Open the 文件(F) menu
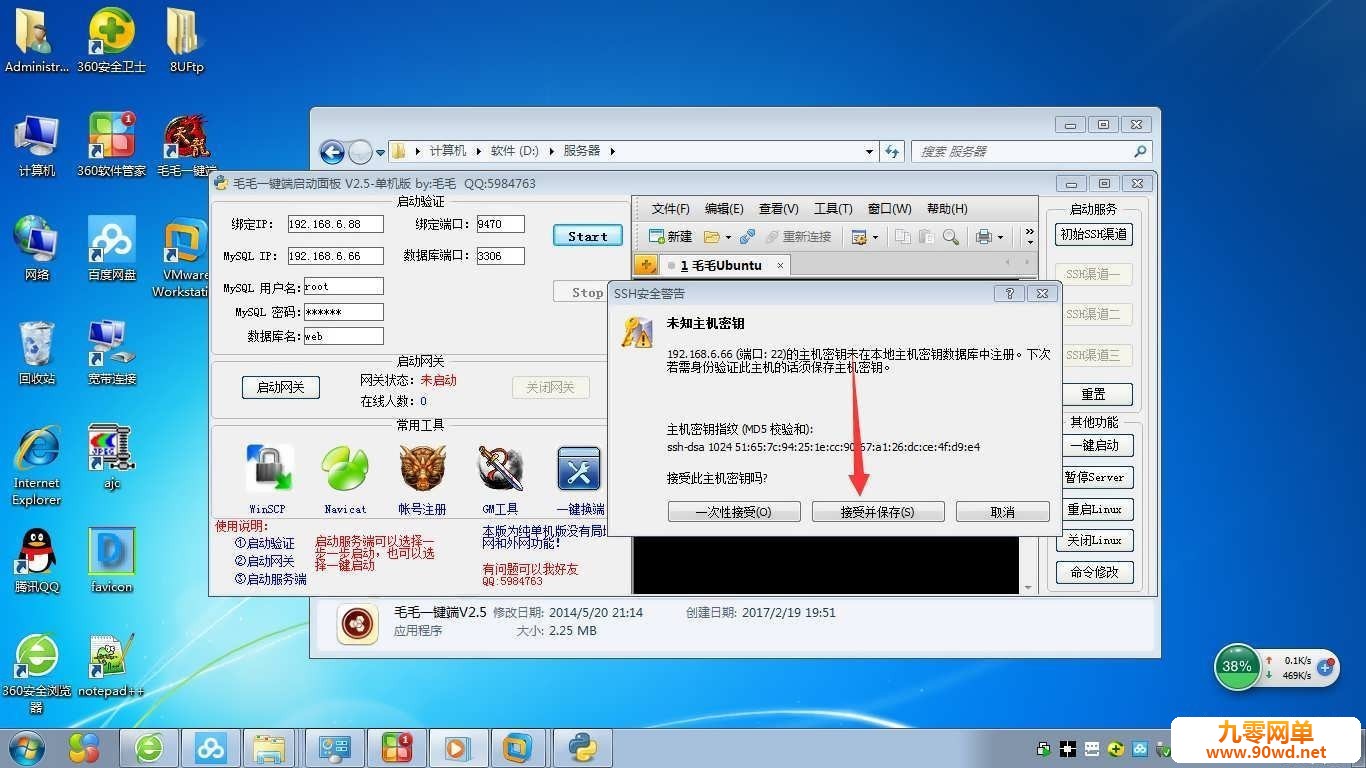The image size is (1366, 768). [x=671, y=209]
